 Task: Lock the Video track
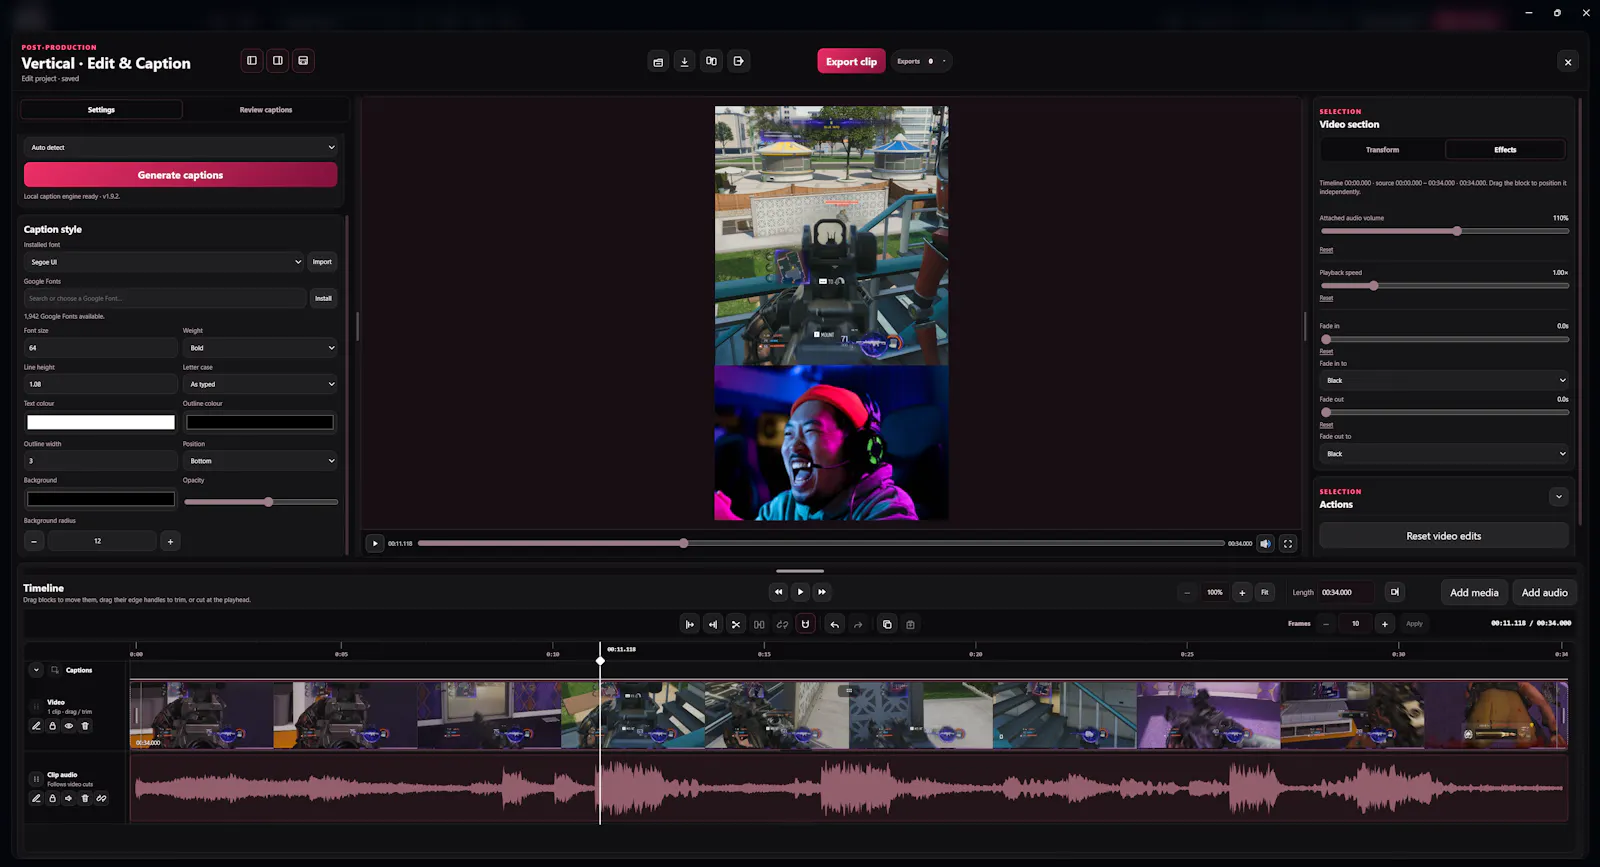(53, 726)
